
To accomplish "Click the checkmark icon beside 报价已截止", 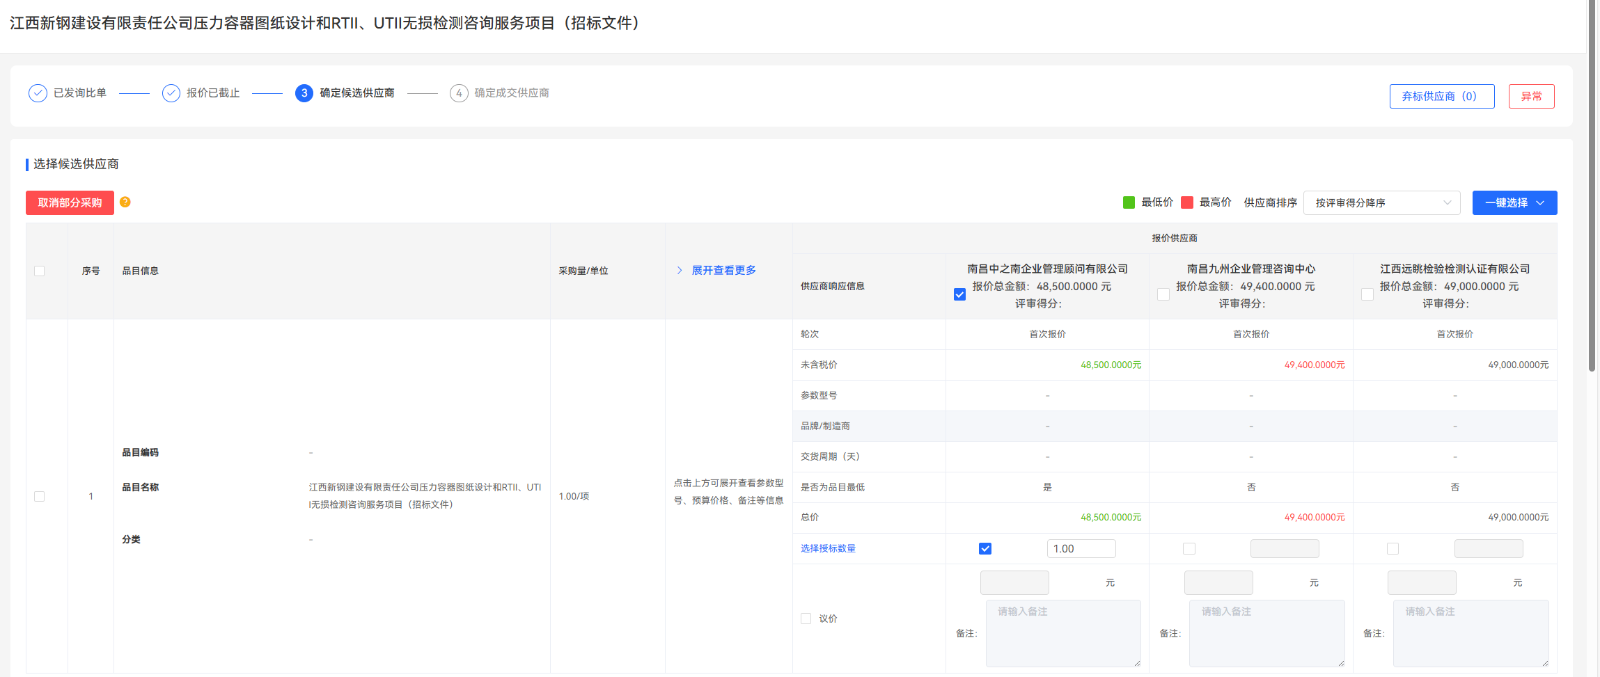I will coord(171,93).
